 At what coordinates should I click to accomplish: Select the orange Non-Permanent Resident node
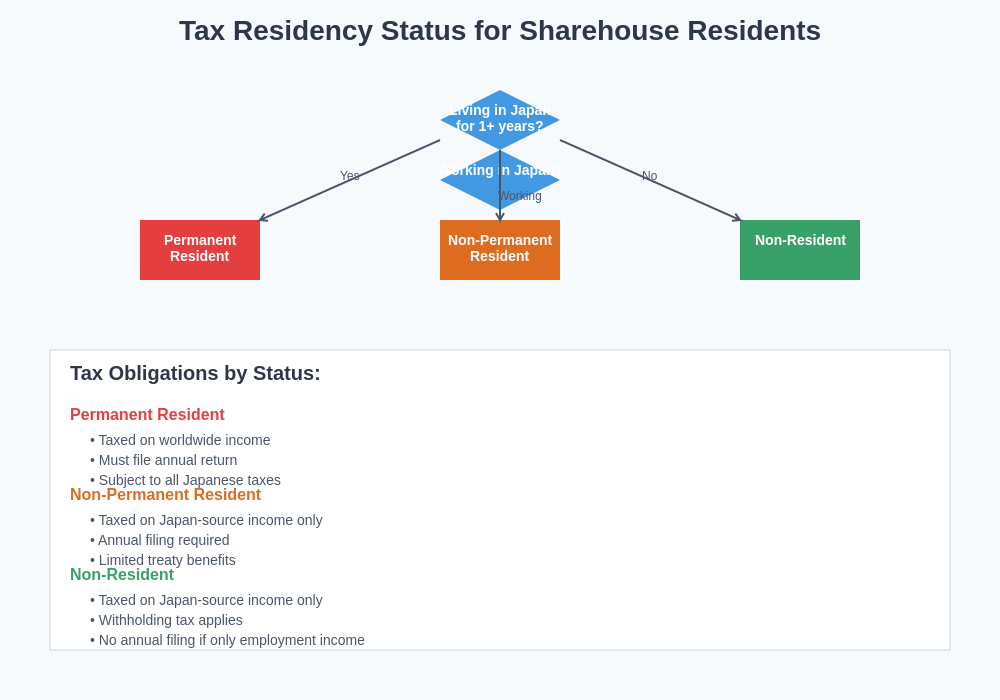pos(500,249)
